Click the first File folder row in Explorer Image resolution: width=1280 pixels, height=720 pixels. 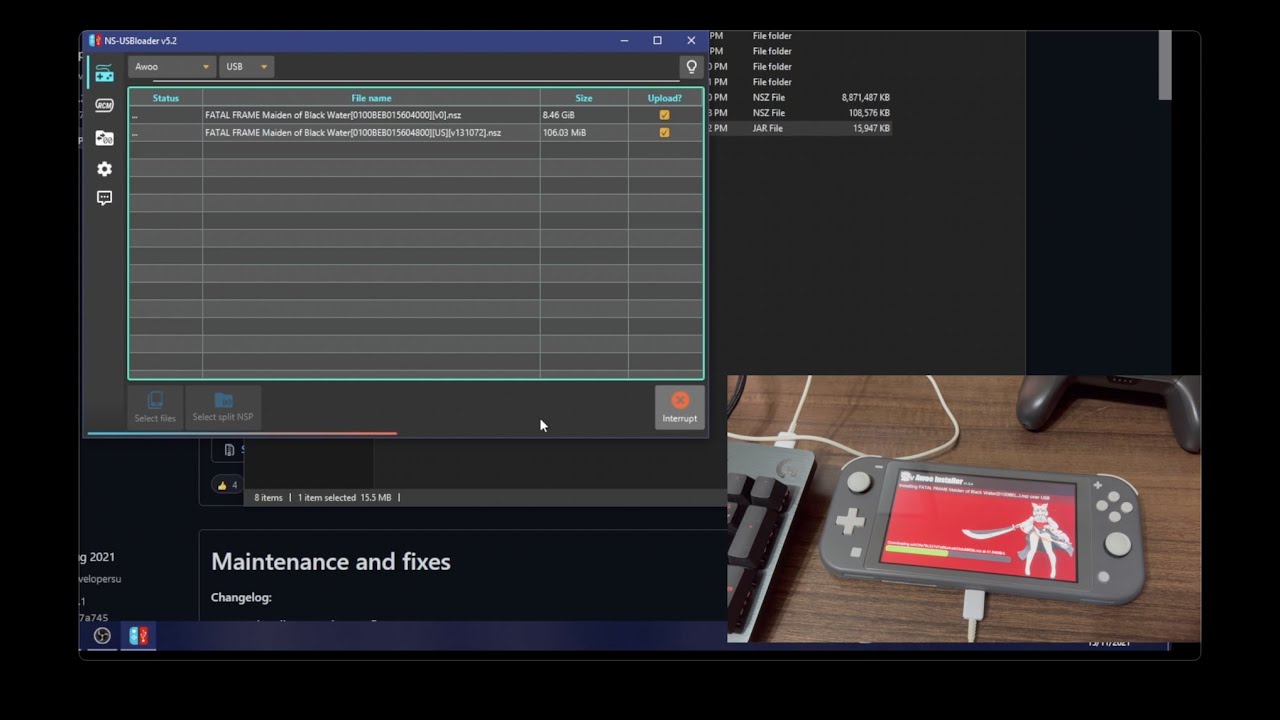click(800, 36)
